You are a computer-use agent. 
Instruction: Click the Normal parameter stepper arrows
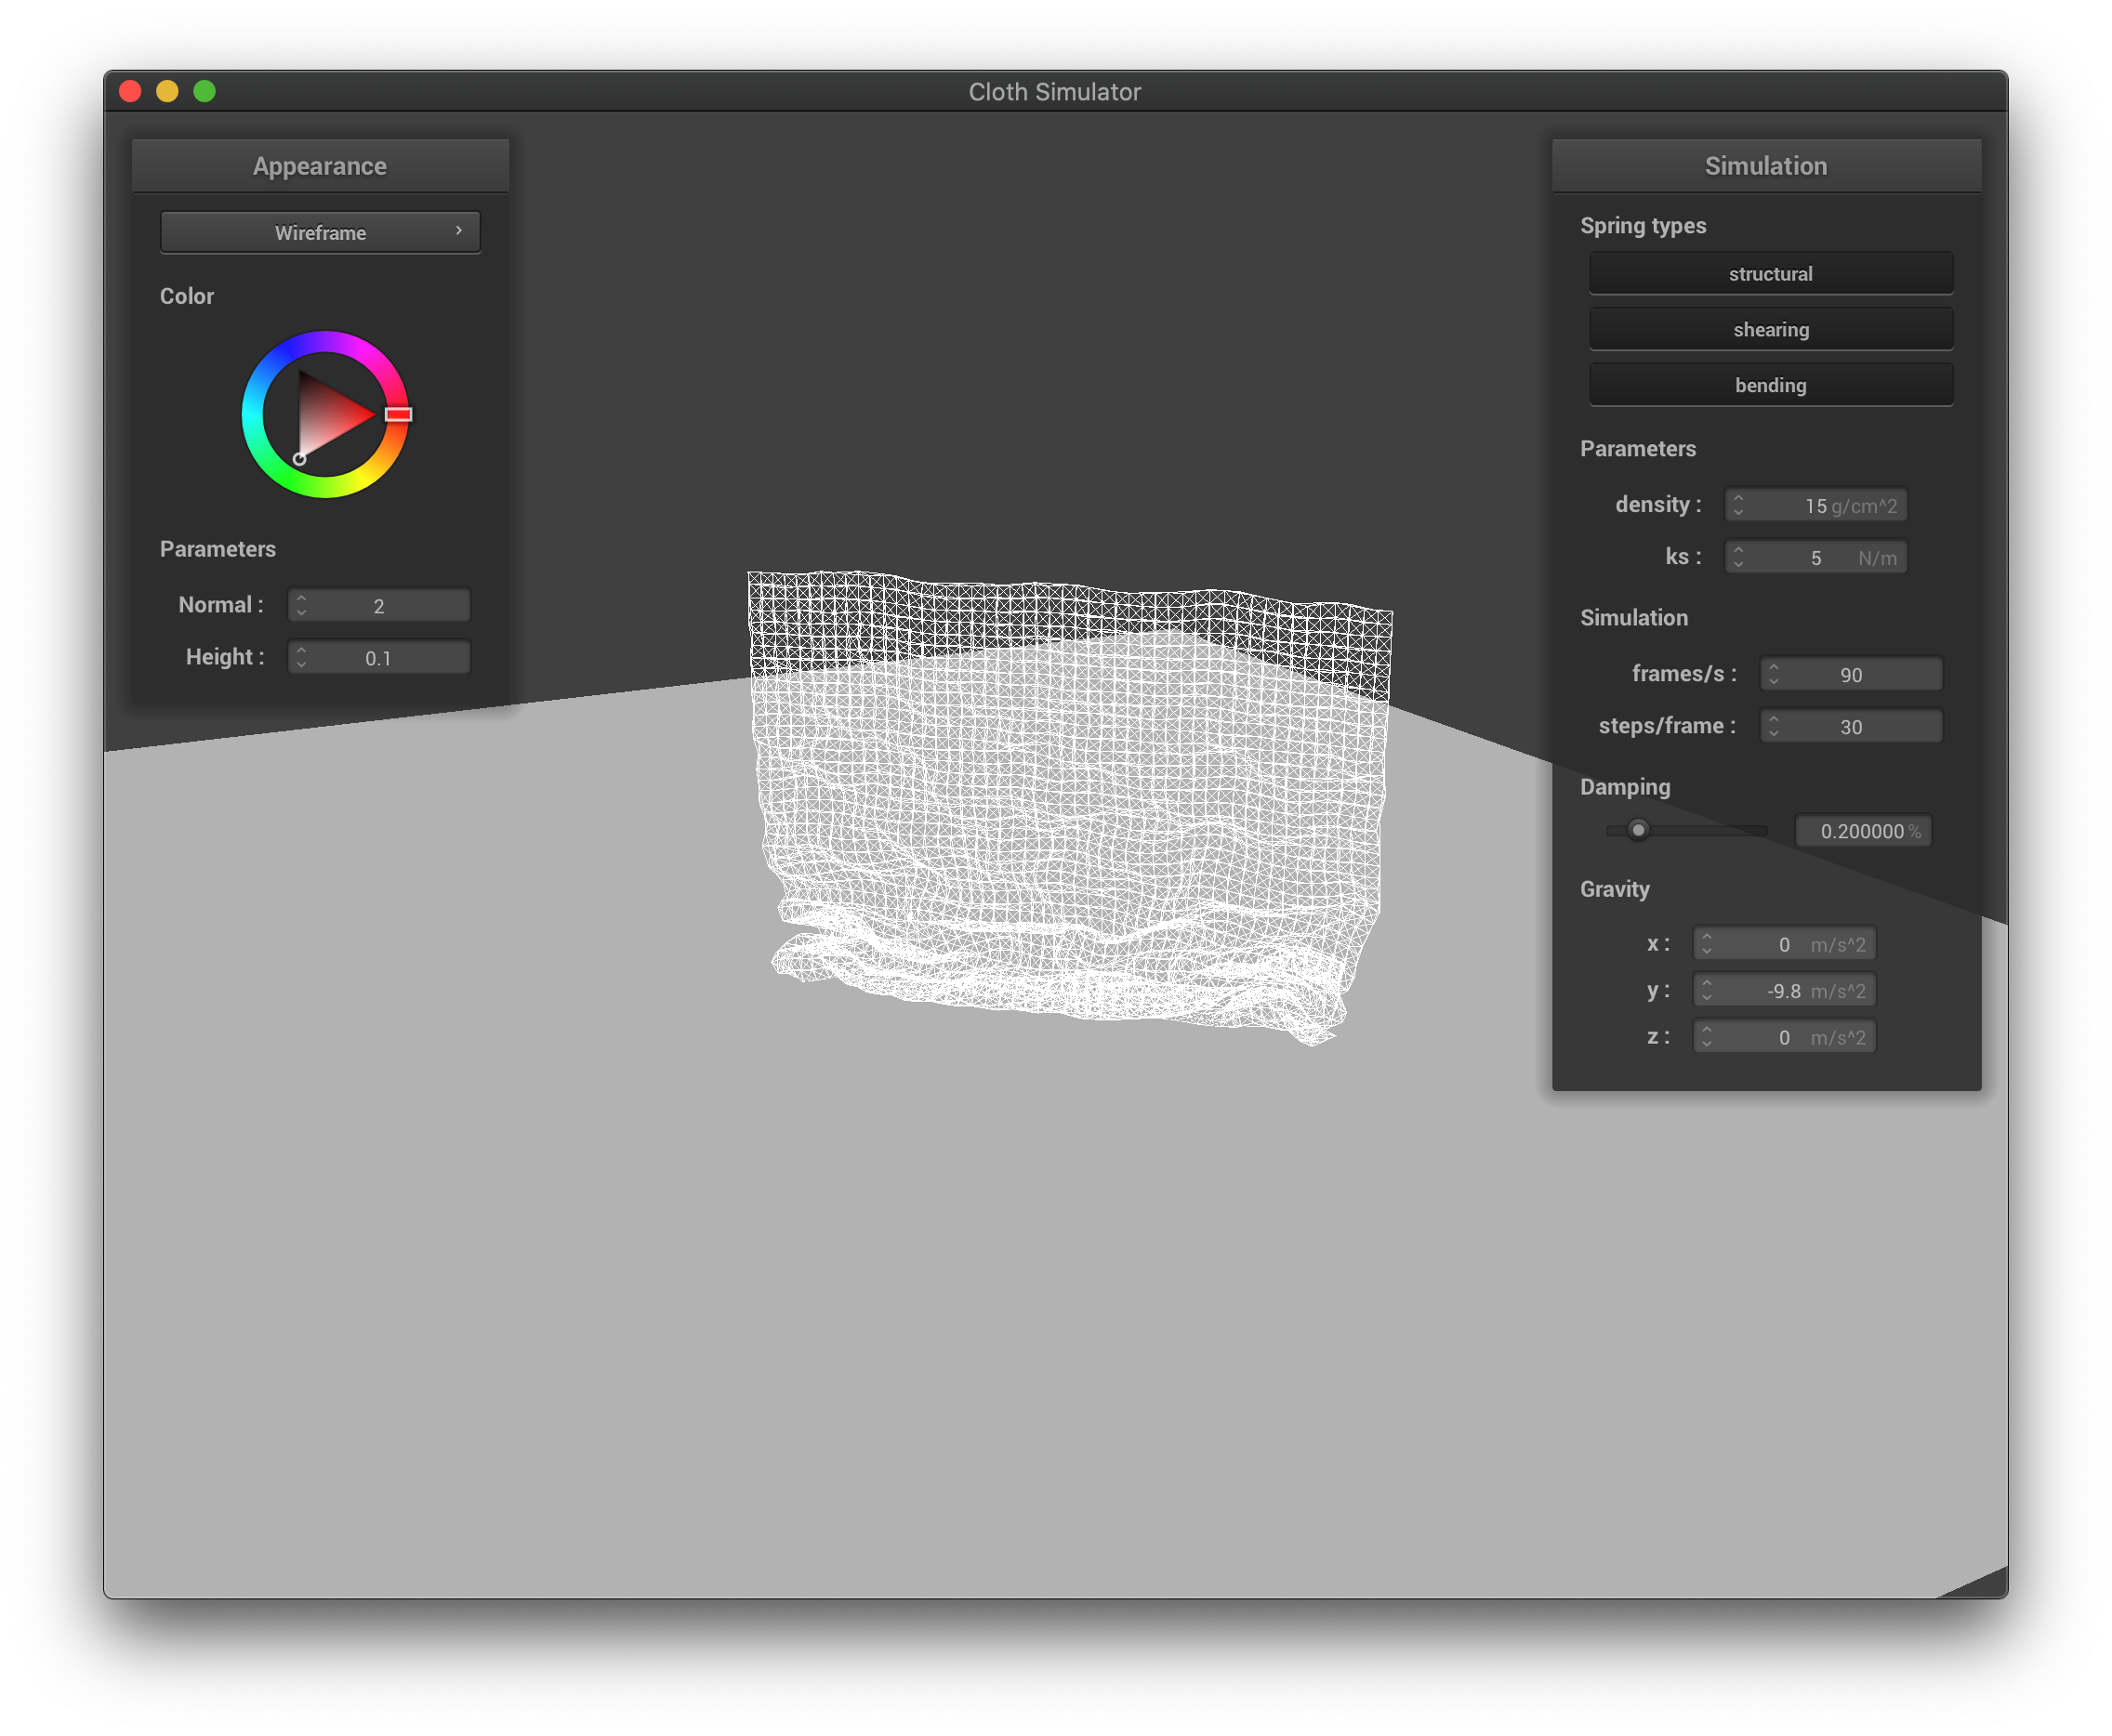(301, 605)
